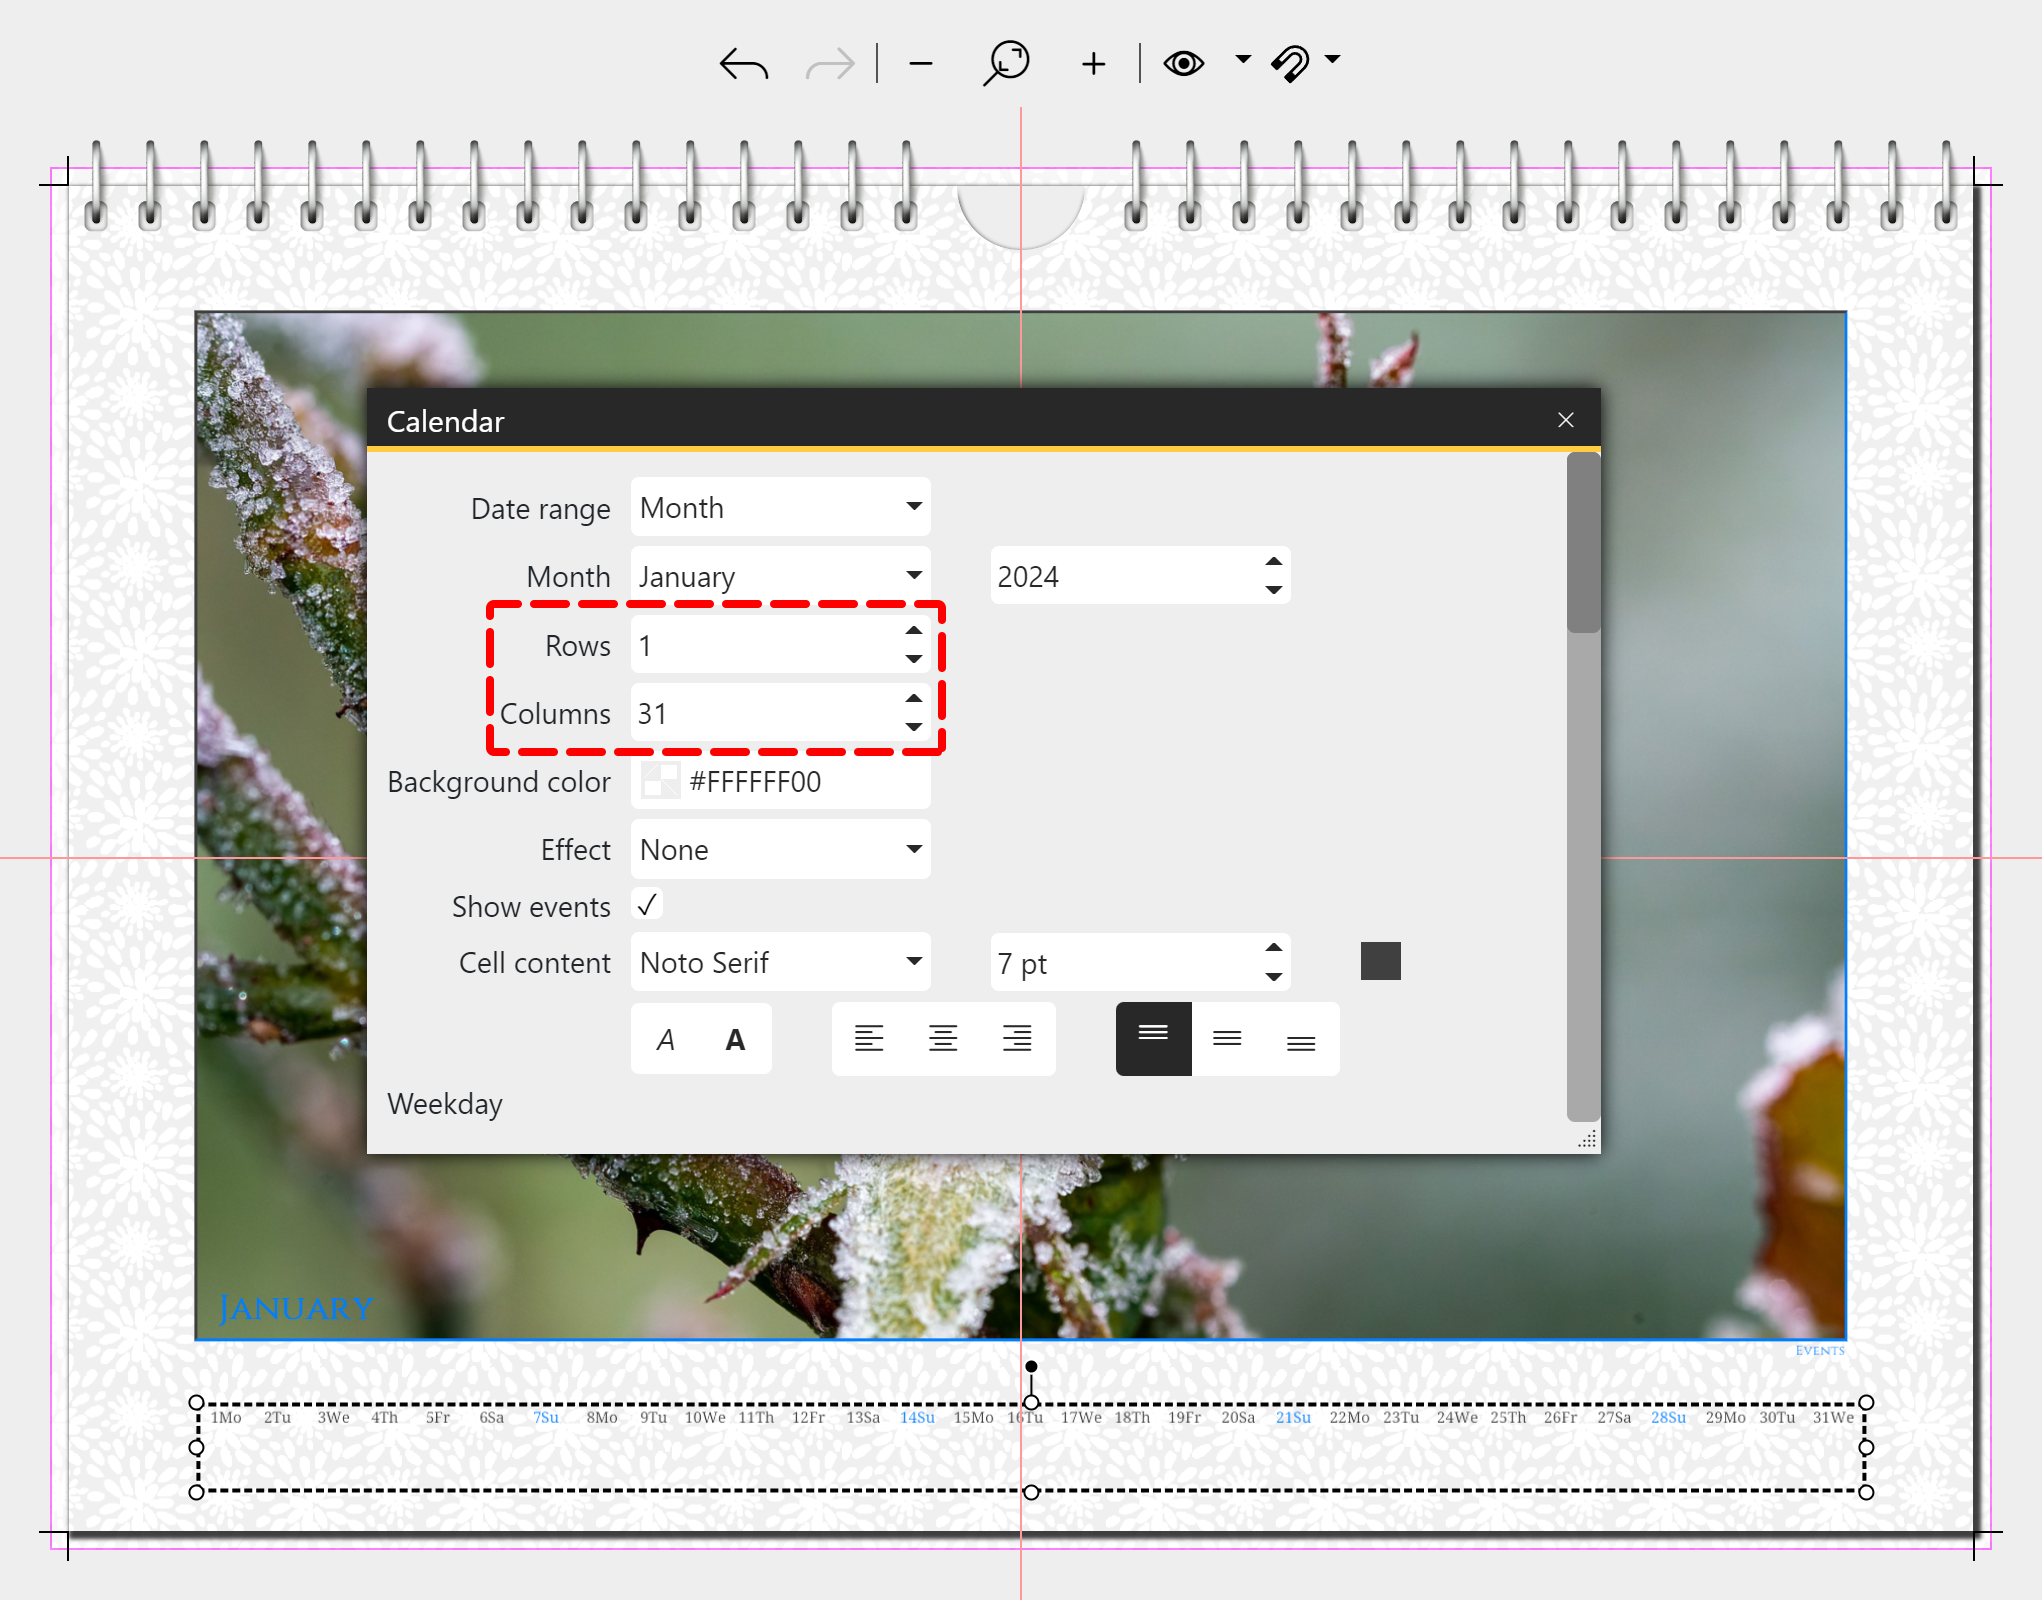Click the close Calendar dialog button
This screenshot has height=1600, width=2042.
(x=1566, y=419)
